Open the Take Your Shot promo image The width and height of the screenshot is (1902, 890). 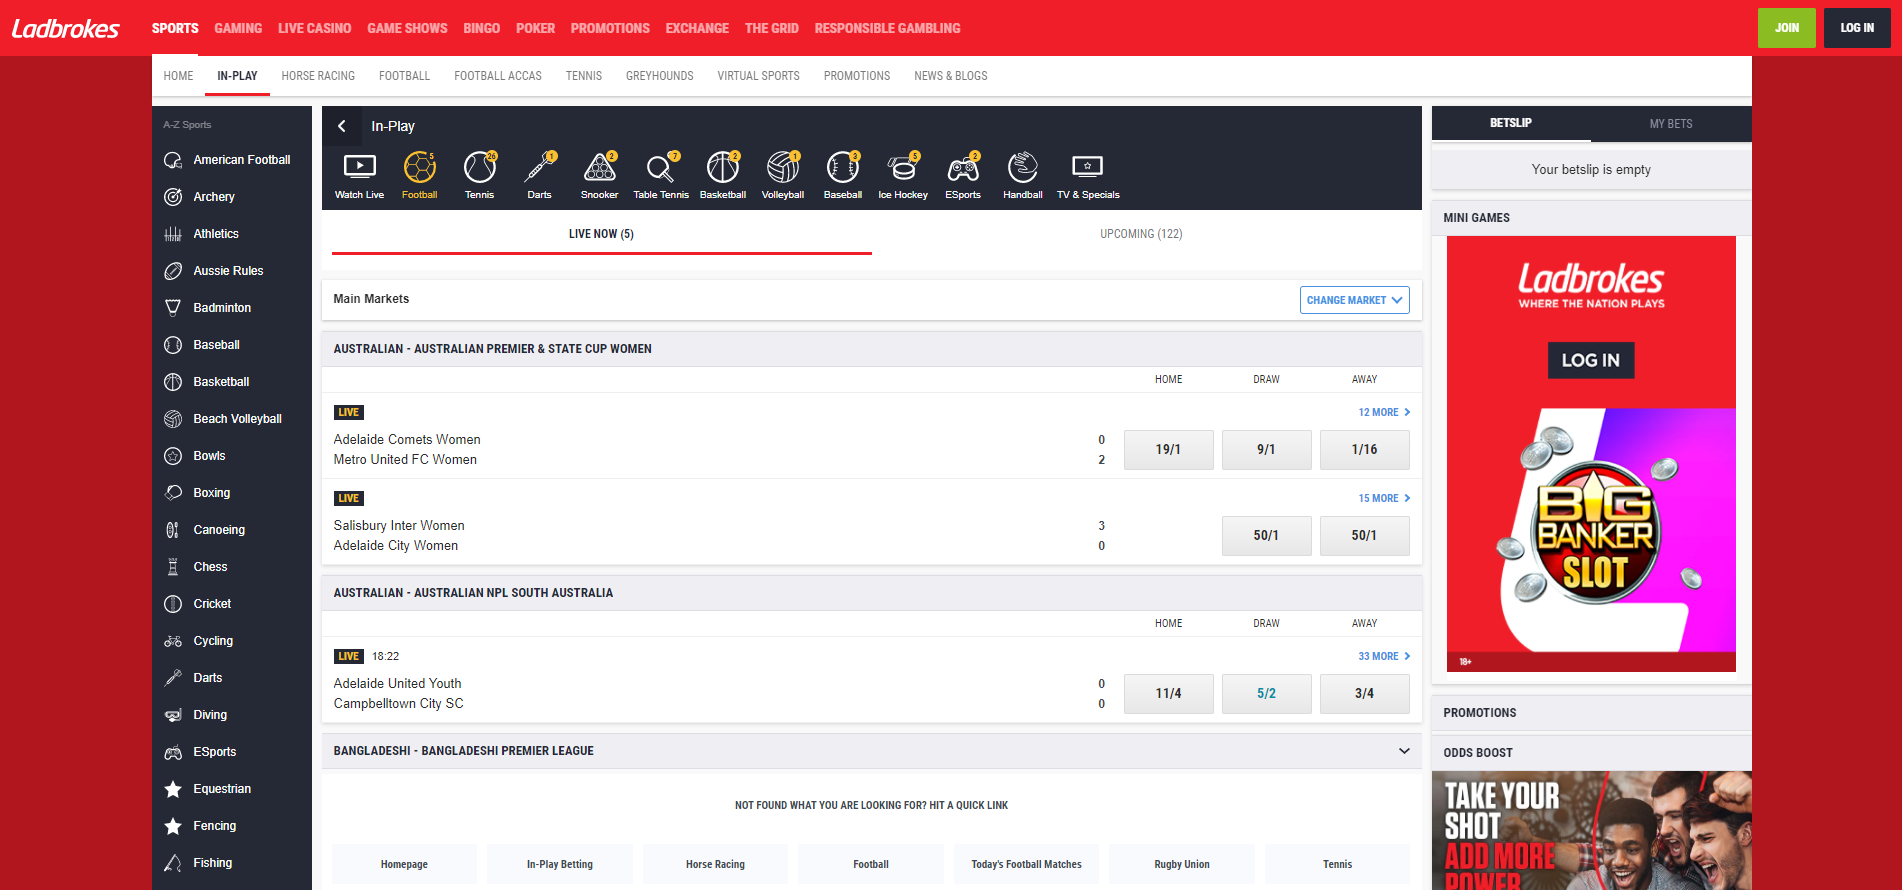[x=1592, y=830]
